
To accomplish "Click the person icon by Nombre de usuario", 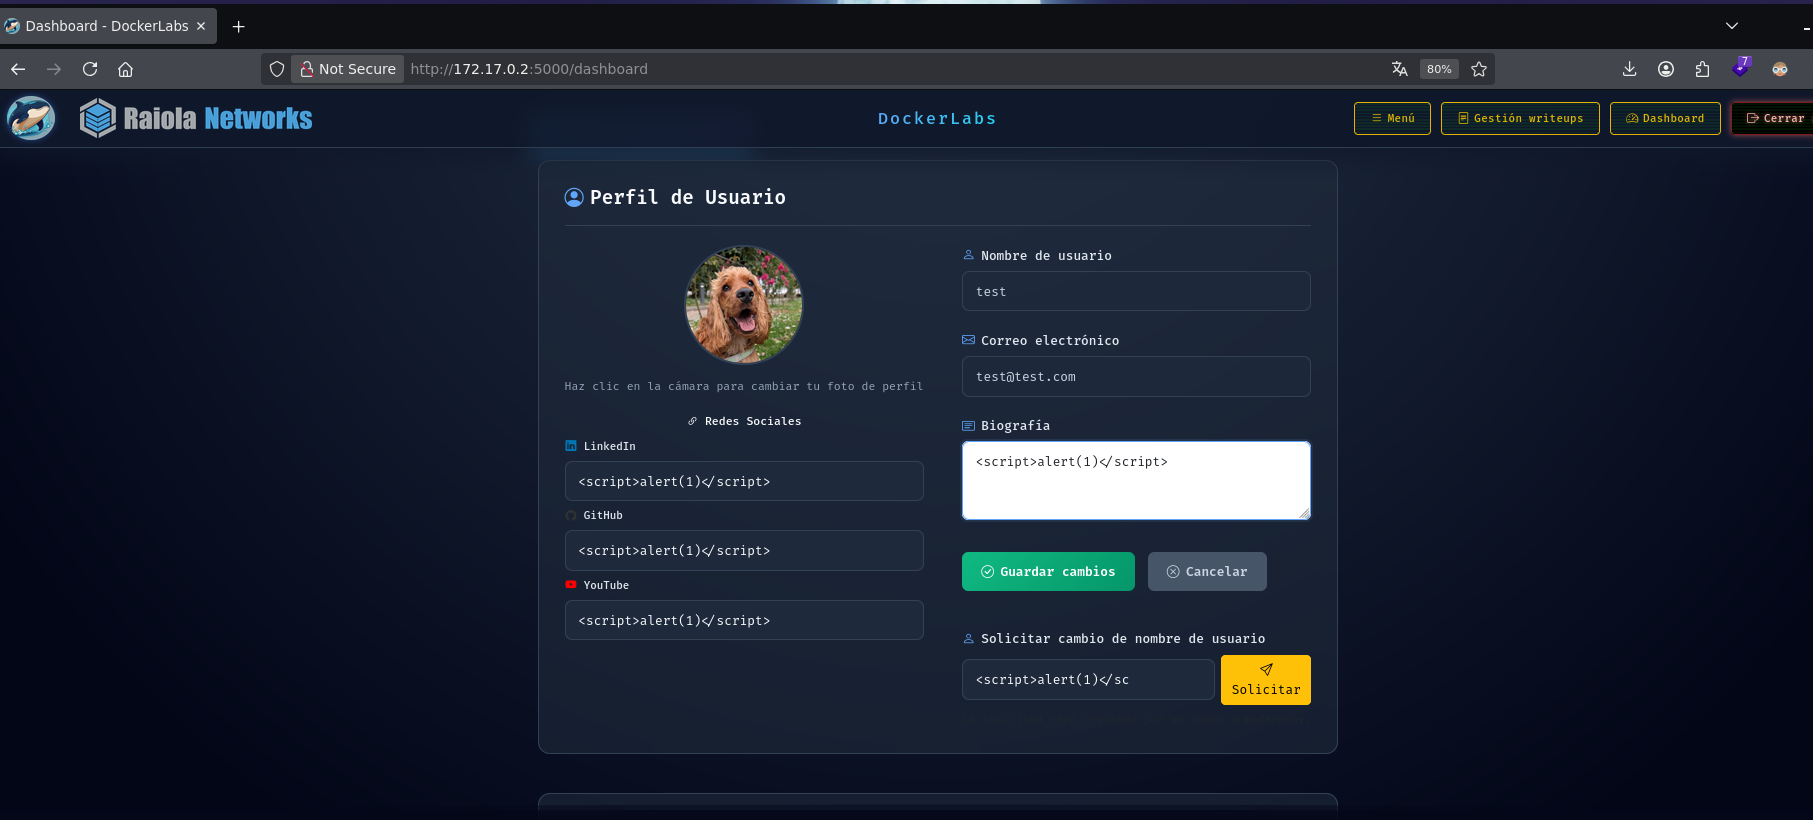I will tap(968, 255).
